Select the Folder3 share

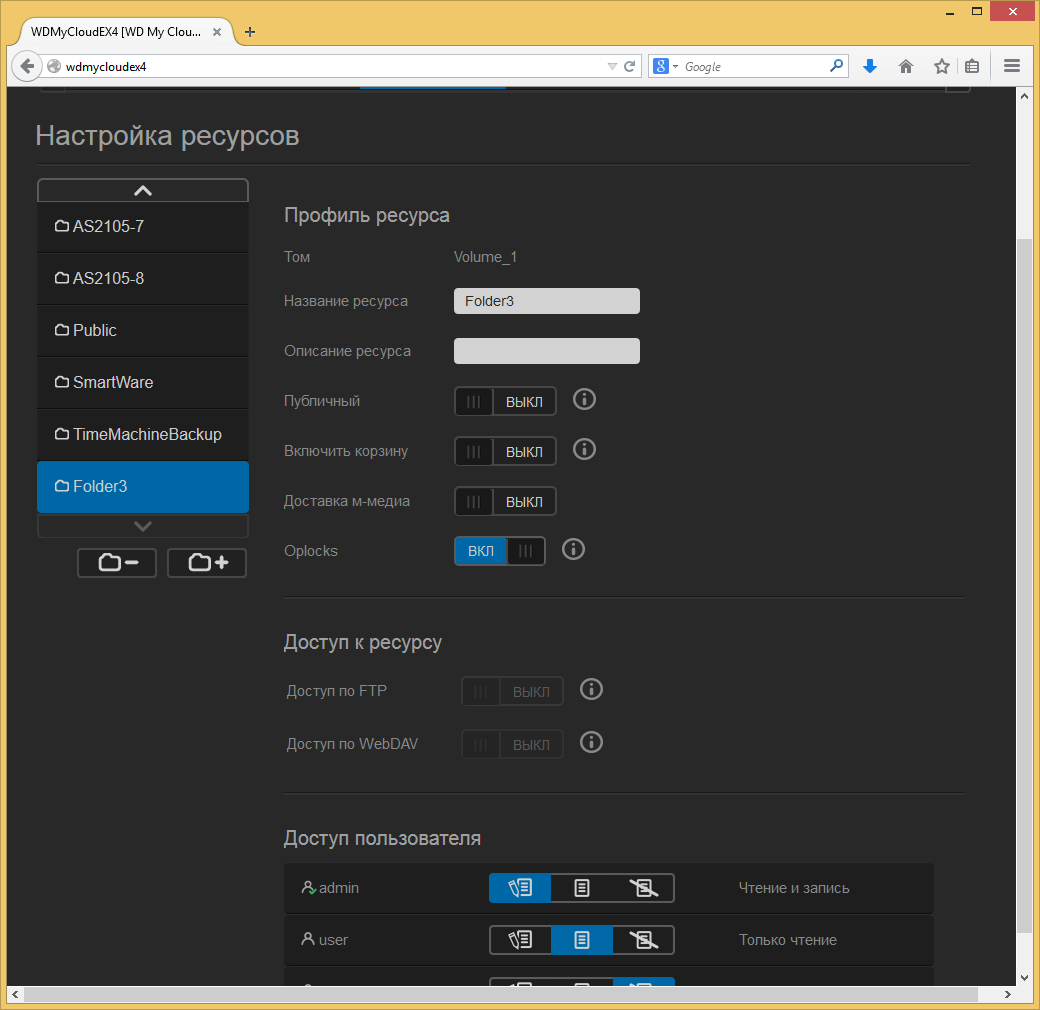[143, 486]
